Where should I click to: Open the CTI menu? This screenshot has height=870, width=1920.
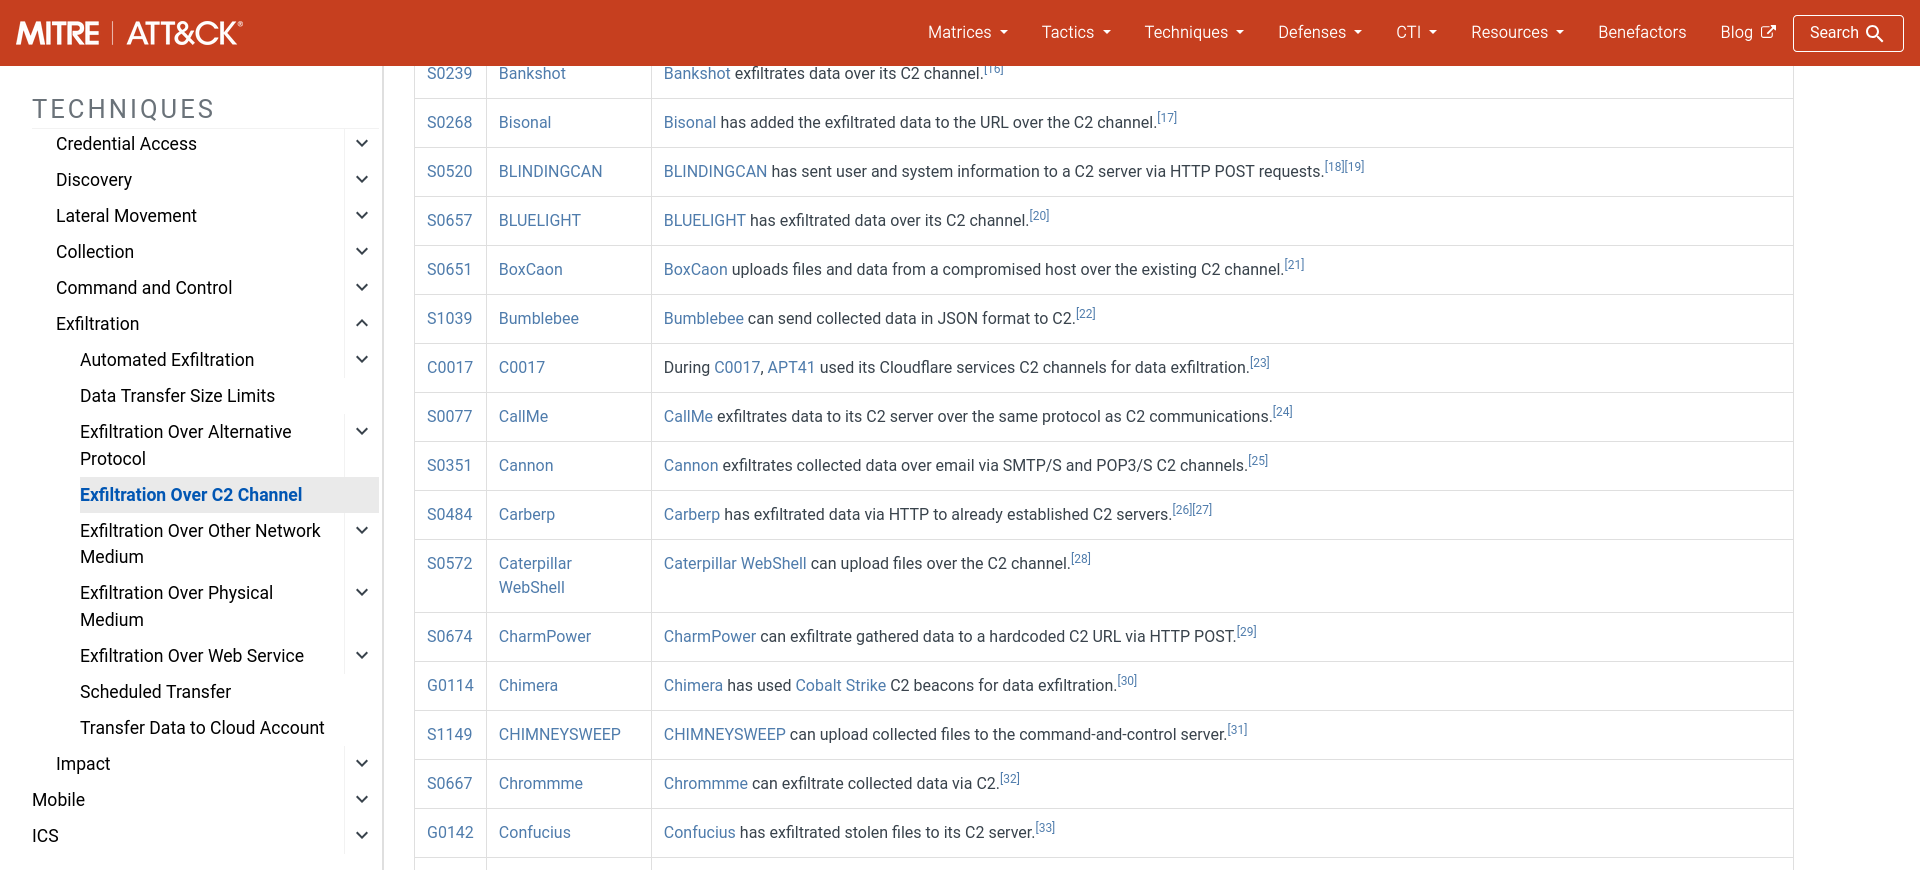pos(1416,33)
